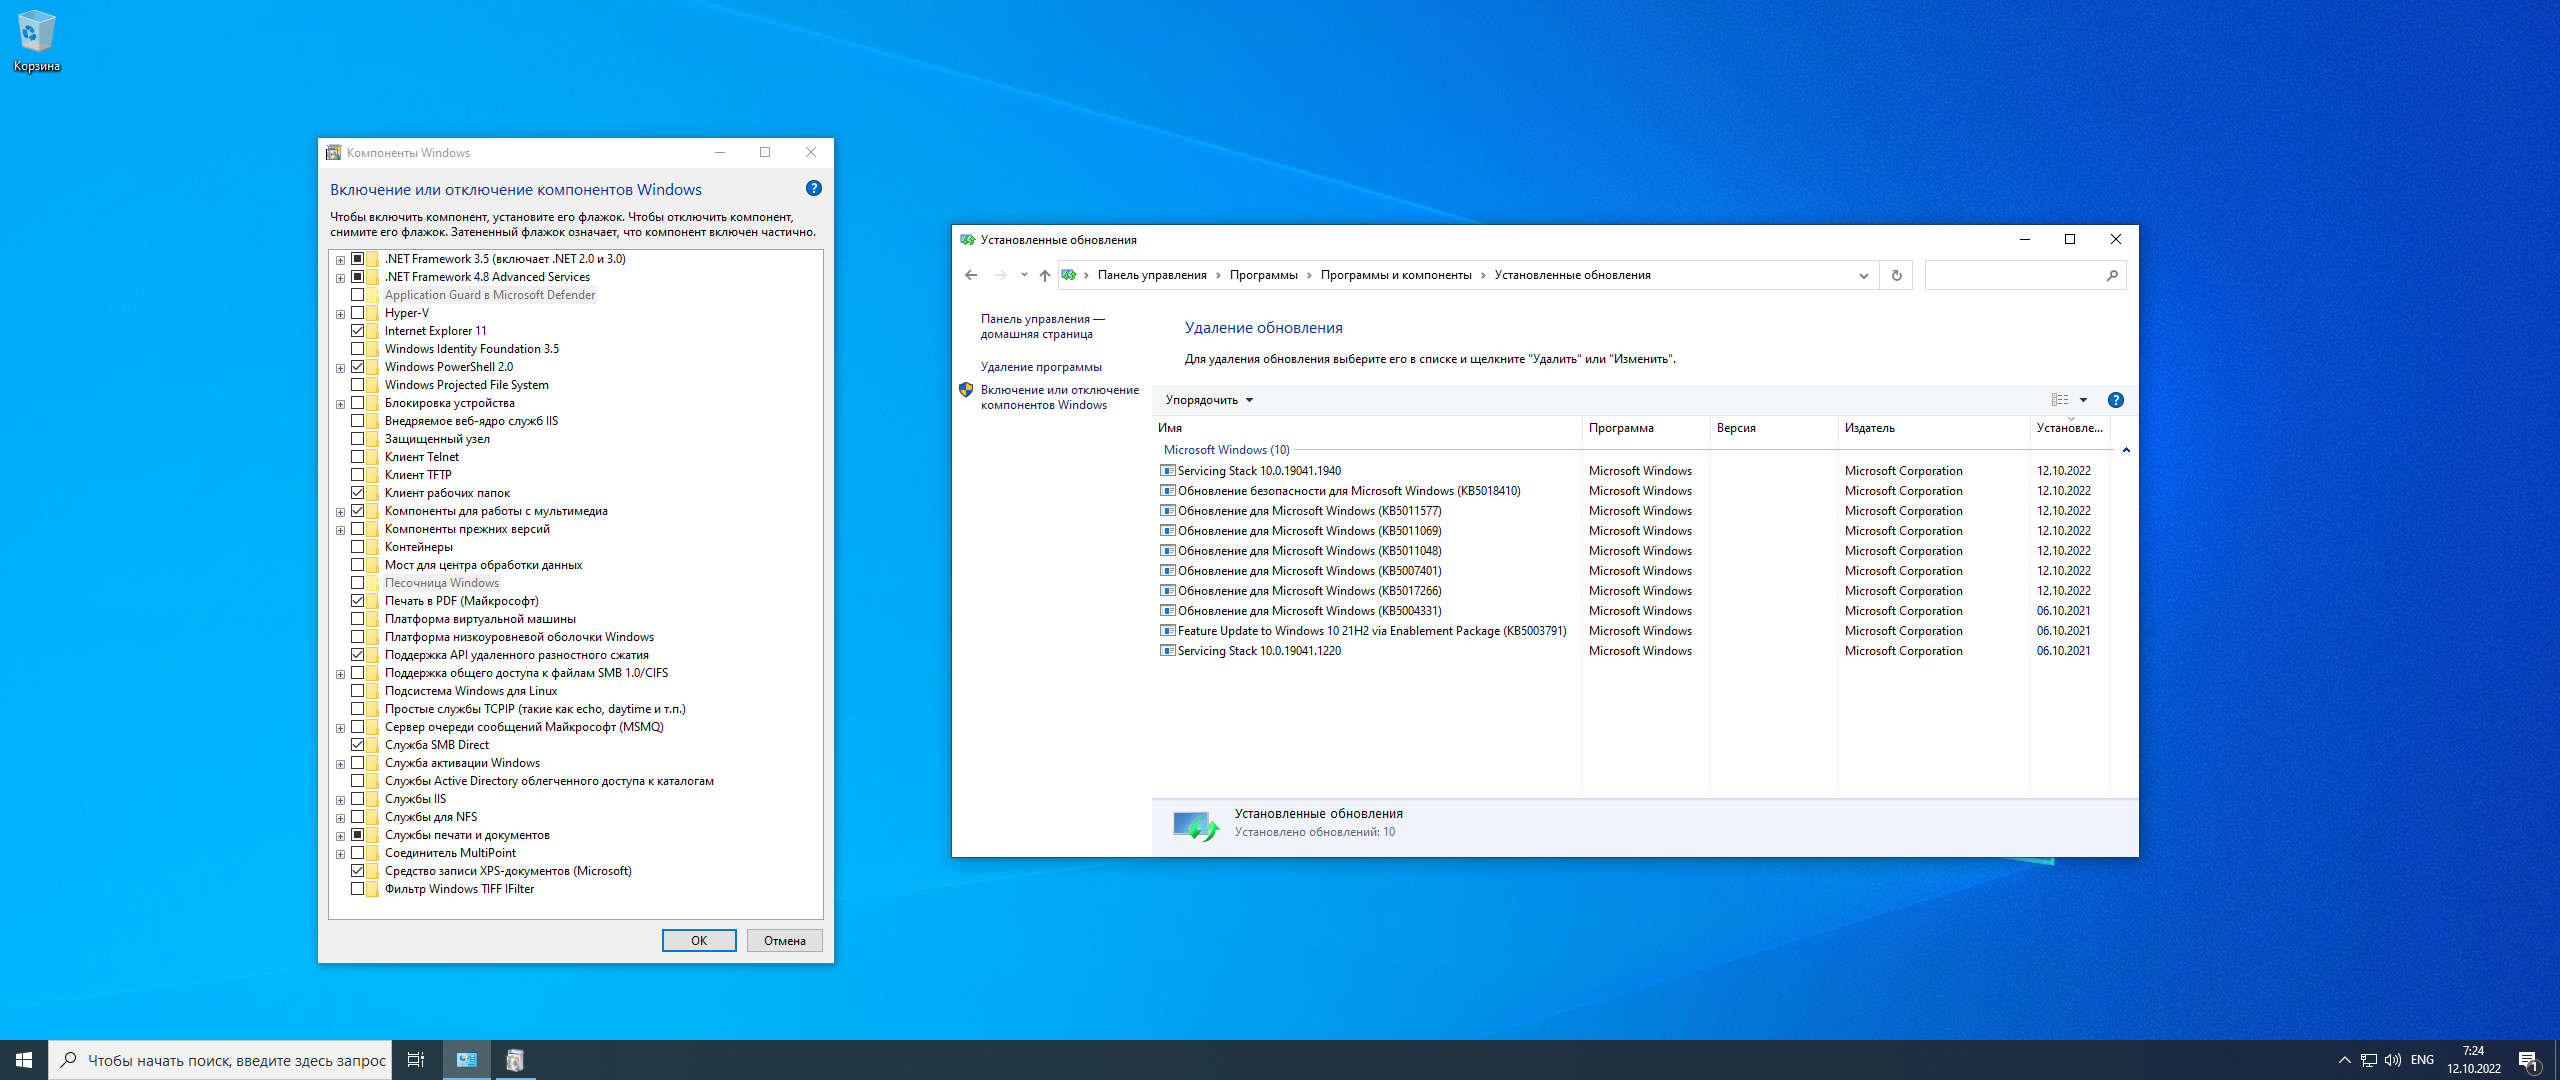Click the Отмена button
Viewport: 2560px width, 1080px height.
(x=785, y=940)
